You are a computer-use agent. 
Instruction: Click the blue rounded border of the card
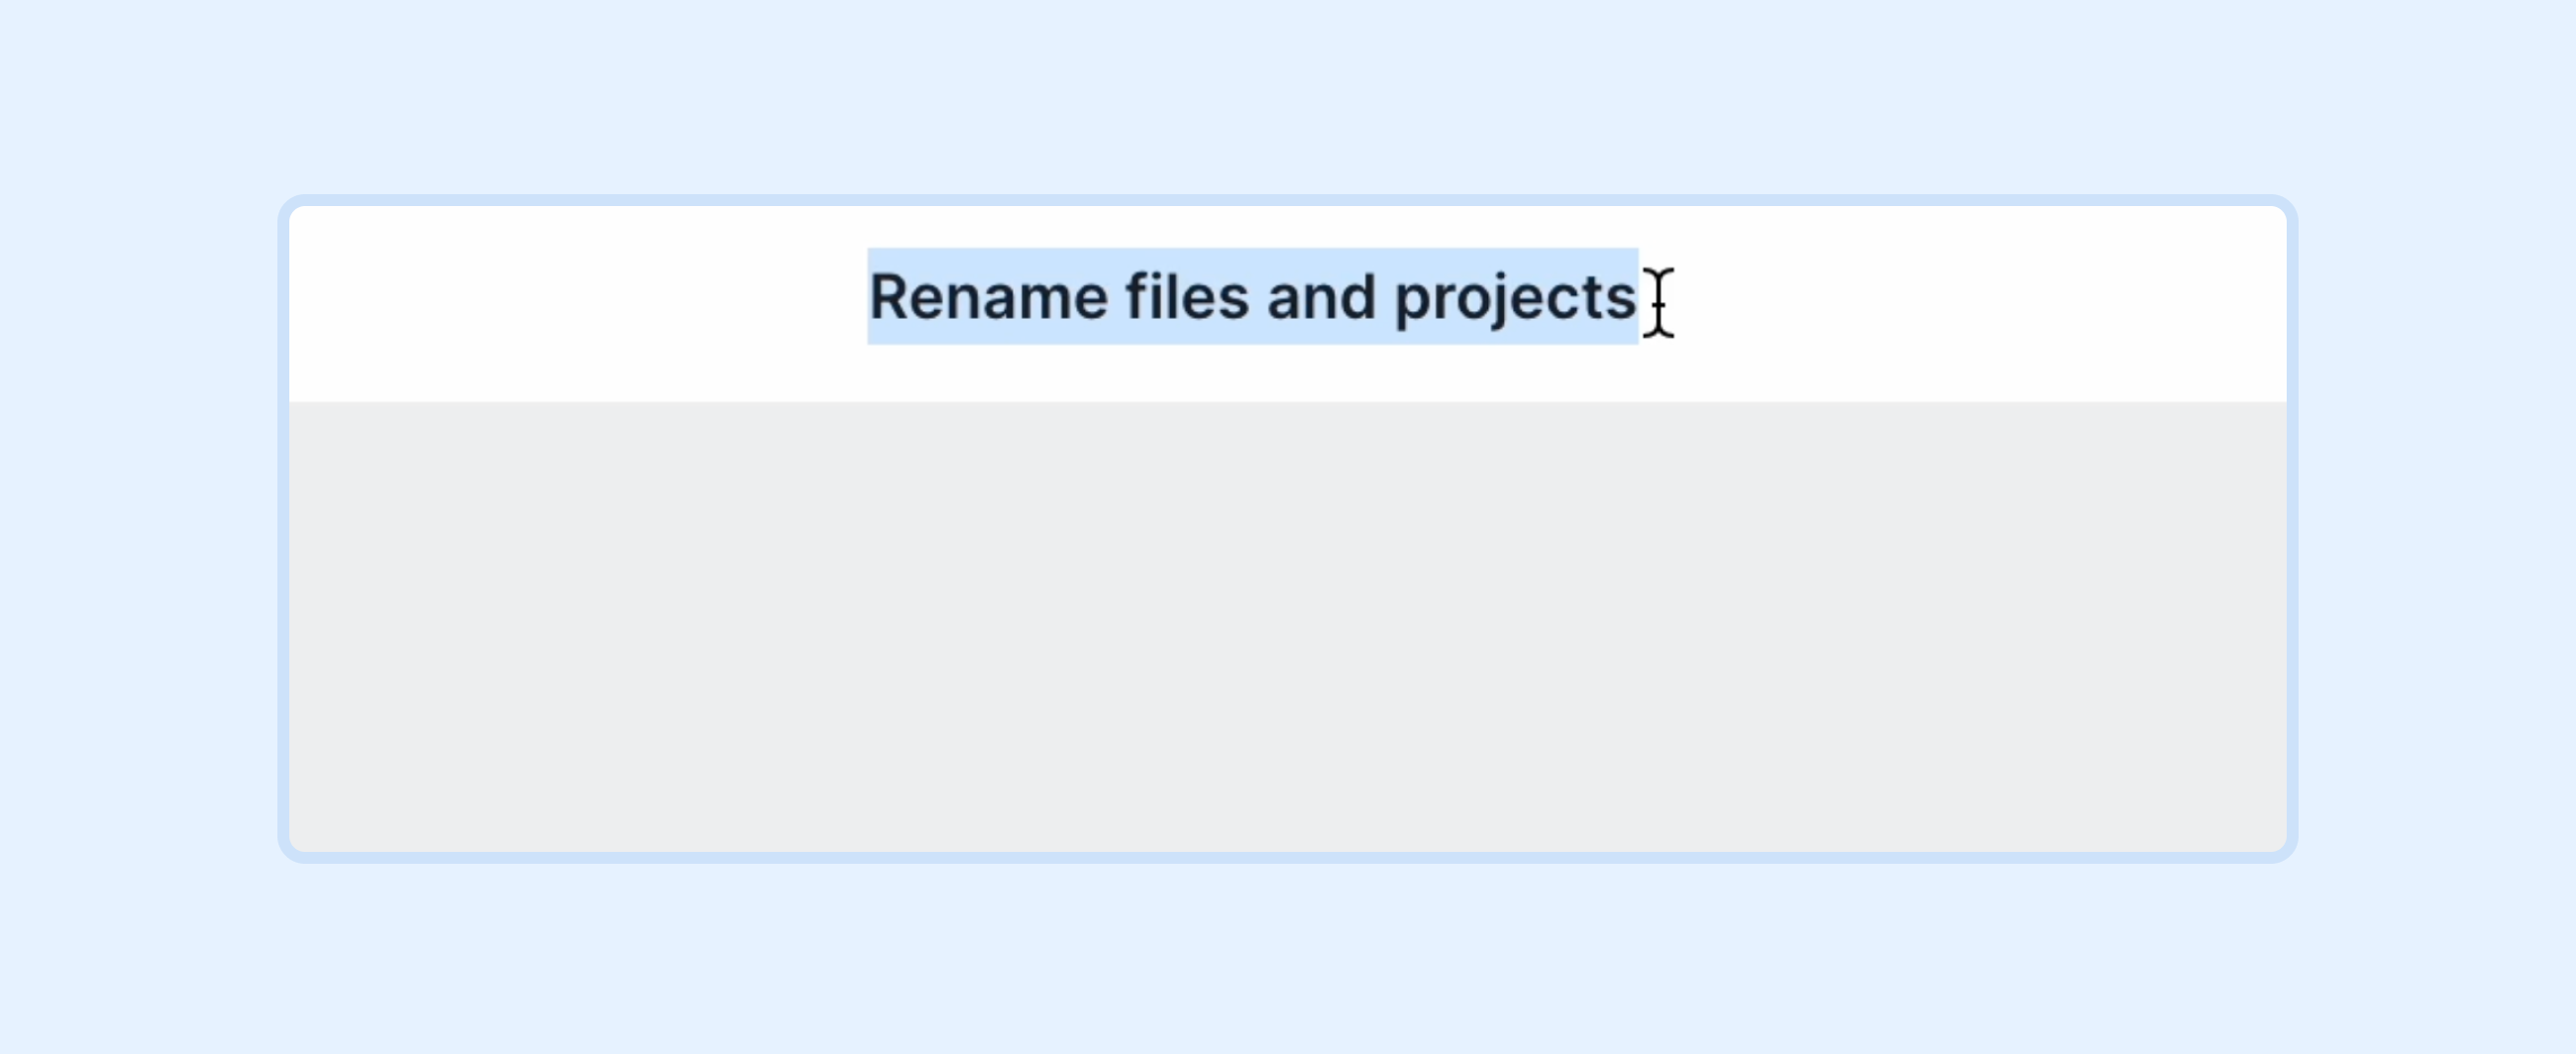click(x=1288, y=200)
